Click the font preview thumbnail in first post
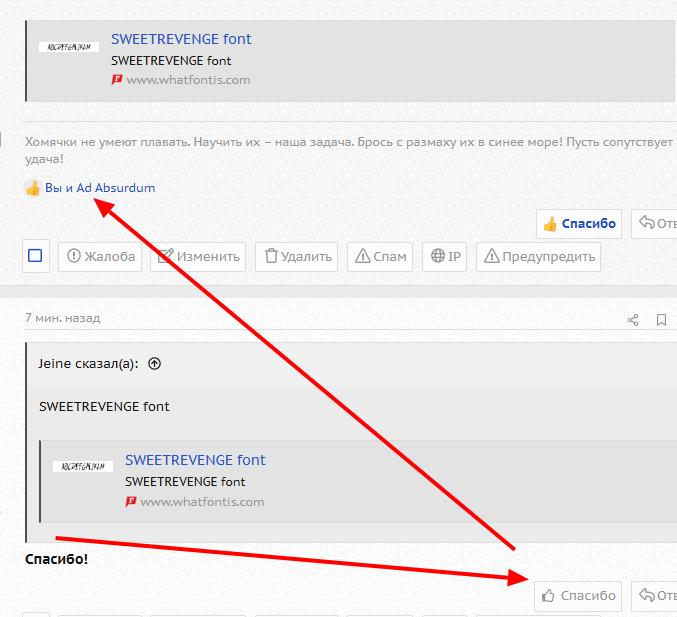Image resolution: width=677 pixels, height=617 pixels. (x=69, y=47)
